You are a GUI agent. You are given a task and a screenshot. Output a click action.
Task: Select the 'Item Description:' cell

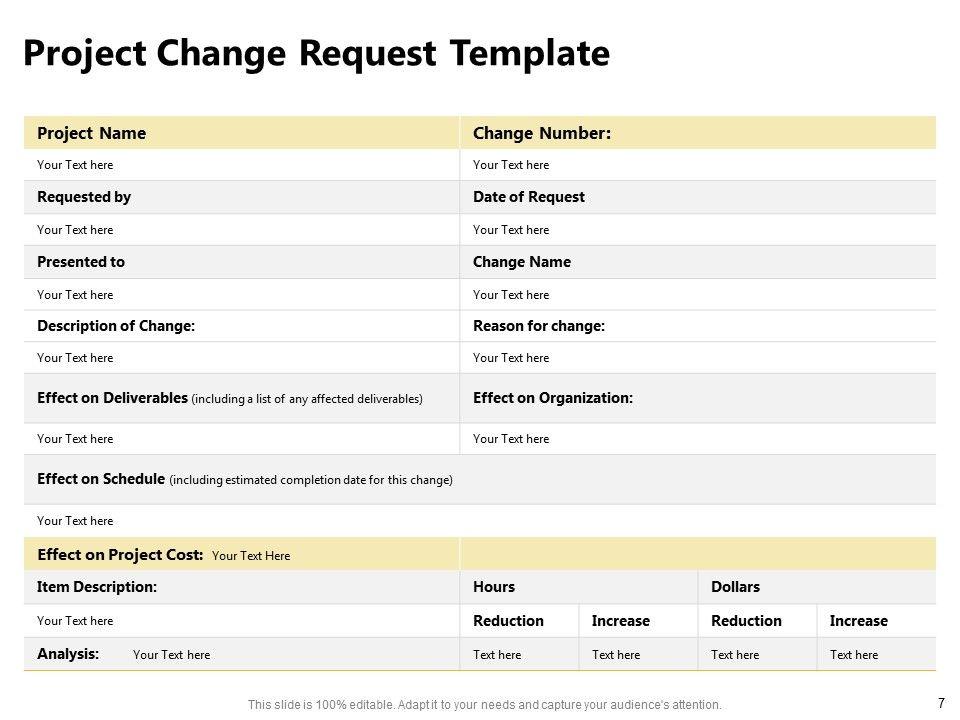97,587
